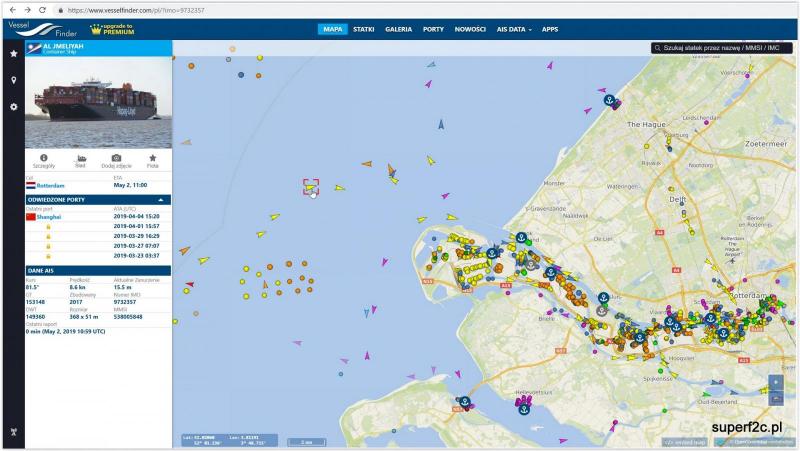800x451 pixels.
Task: Select the highlighted vessel on the map
Action: coord(311,186)
